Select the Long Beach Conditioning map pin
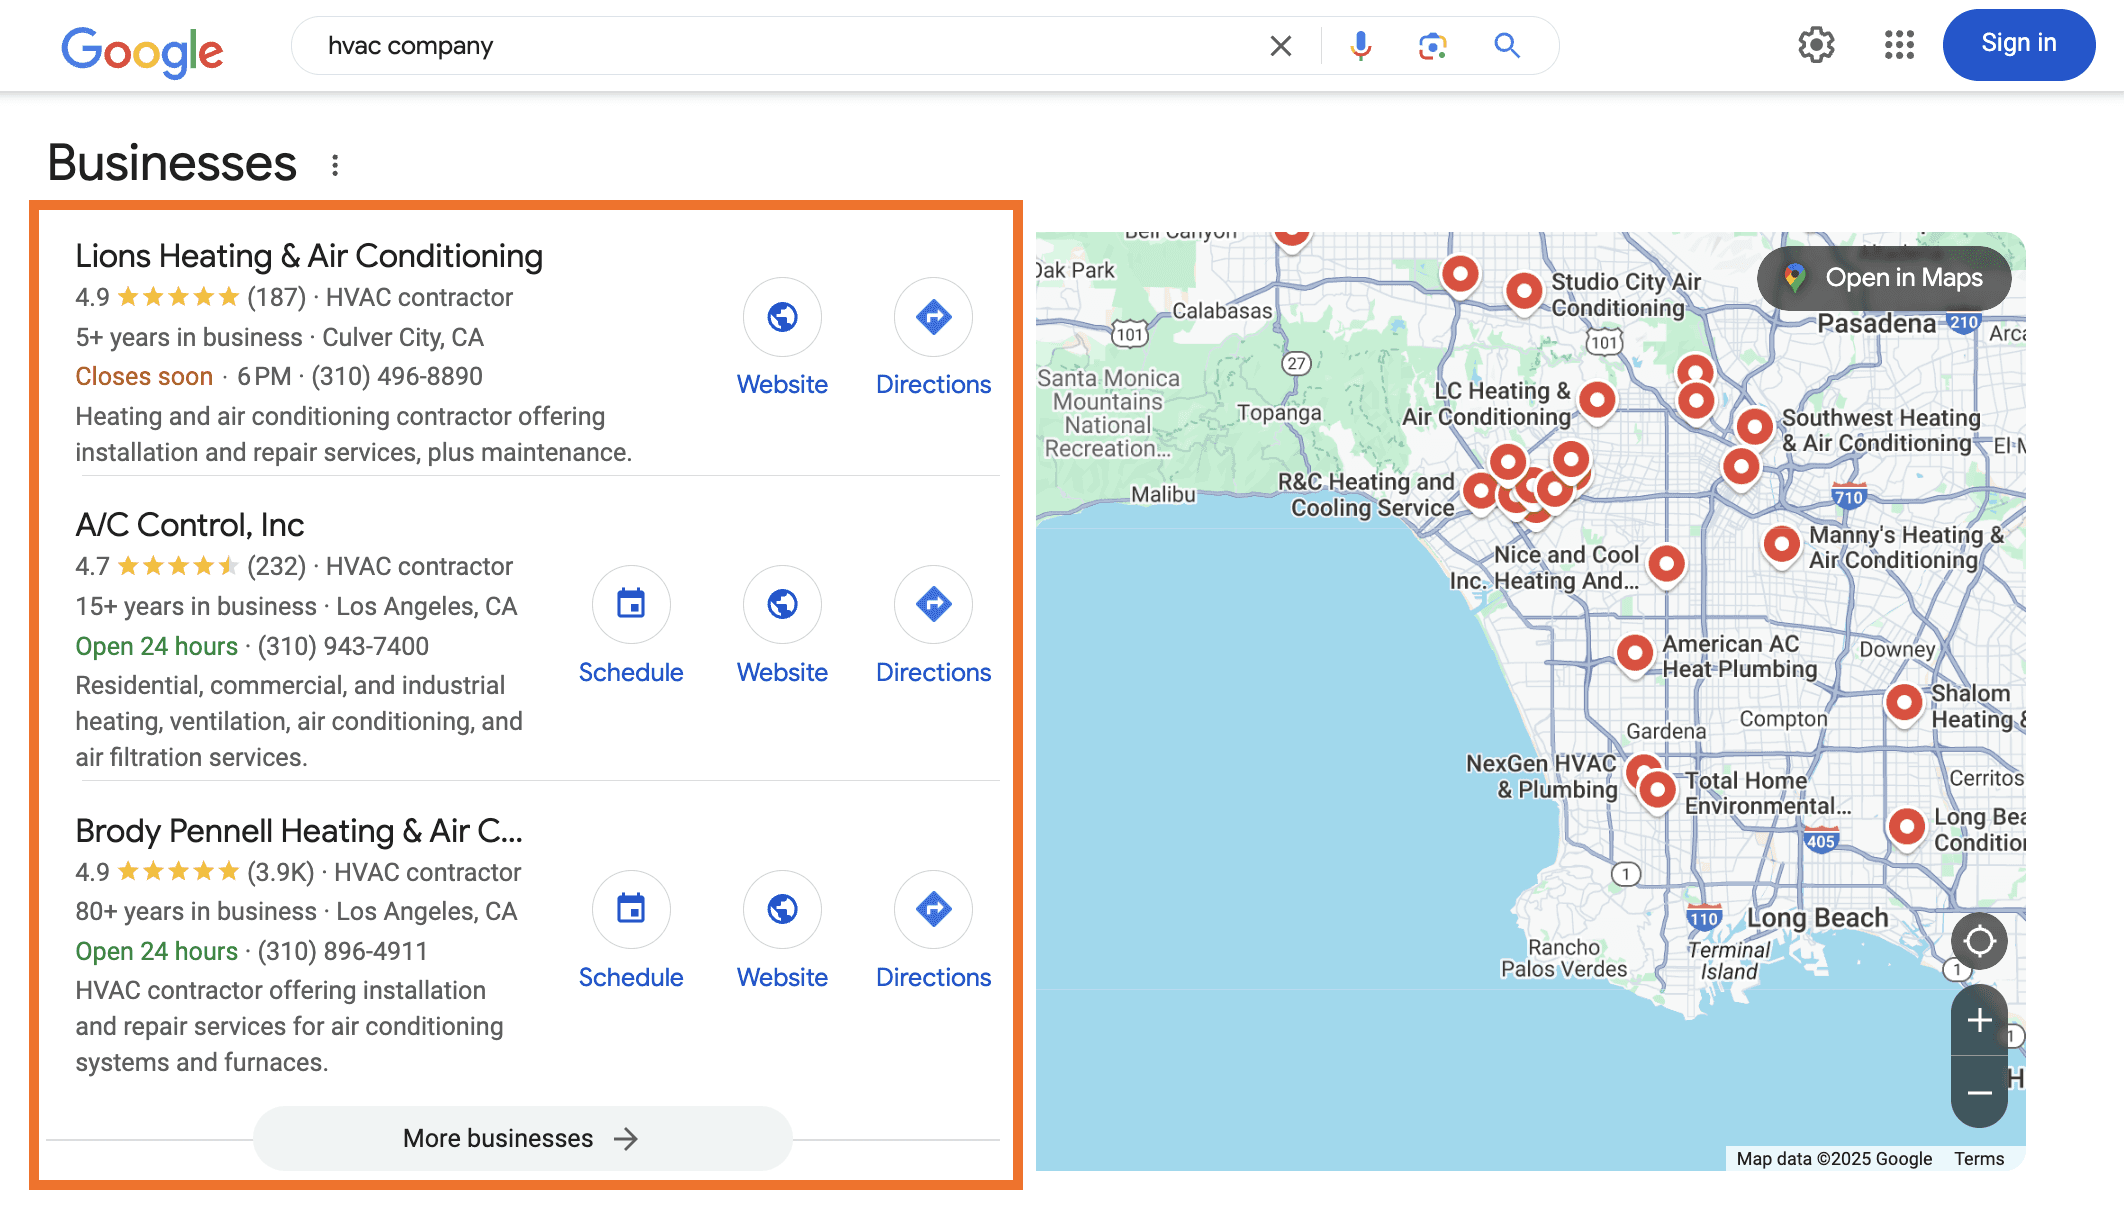Image resolution: width=2124 pixels, height=1222 pixels. tap(1906, 828)
